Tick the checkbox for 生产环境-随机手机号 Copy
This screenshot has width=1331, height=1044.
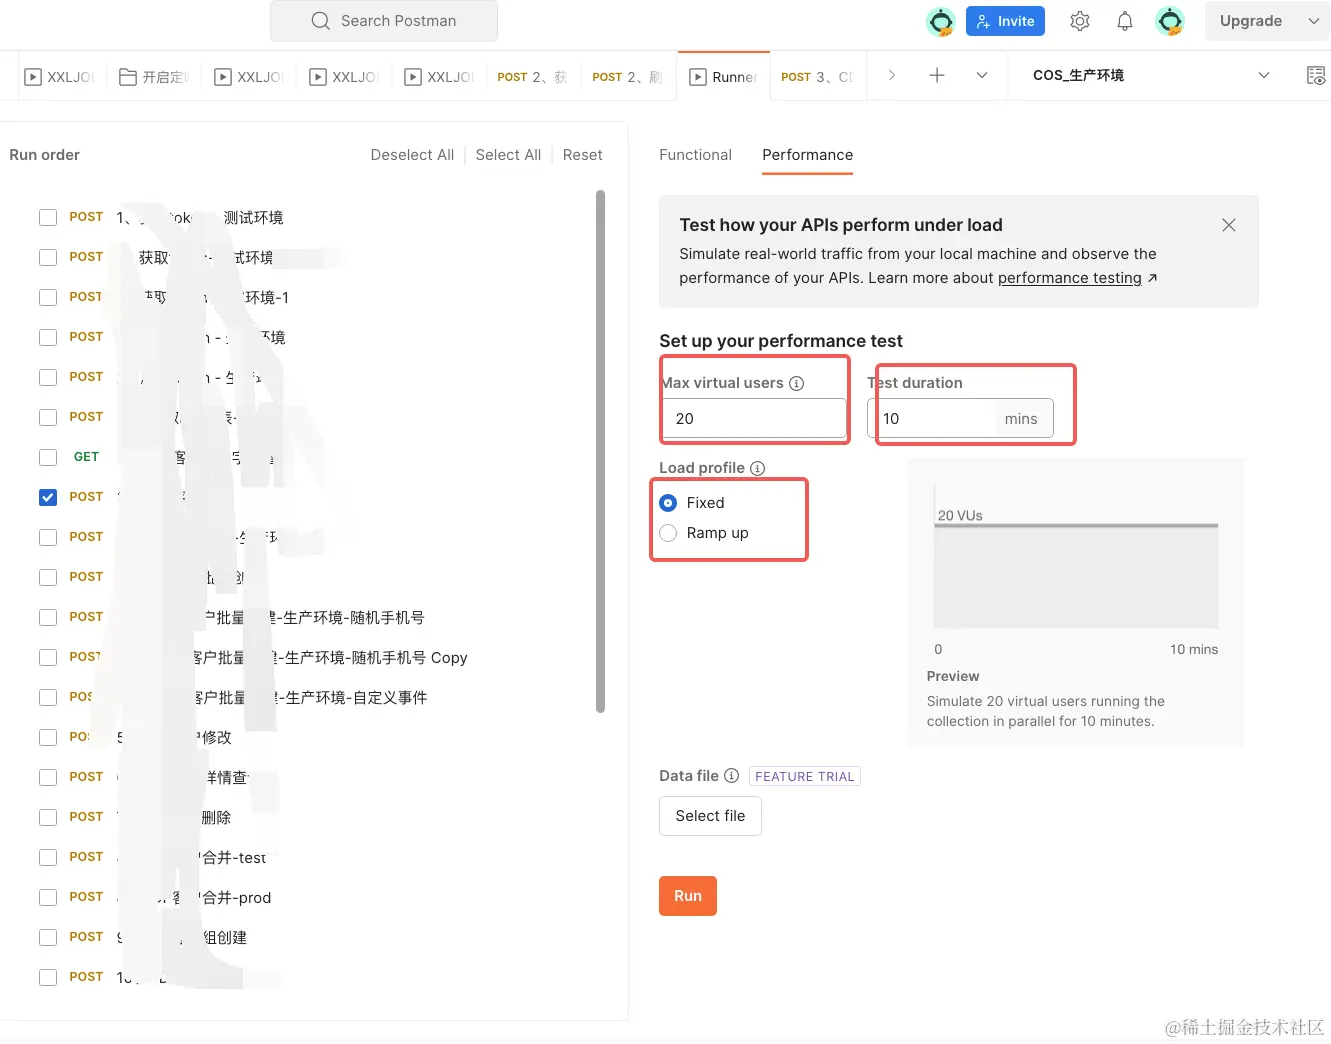48,657
